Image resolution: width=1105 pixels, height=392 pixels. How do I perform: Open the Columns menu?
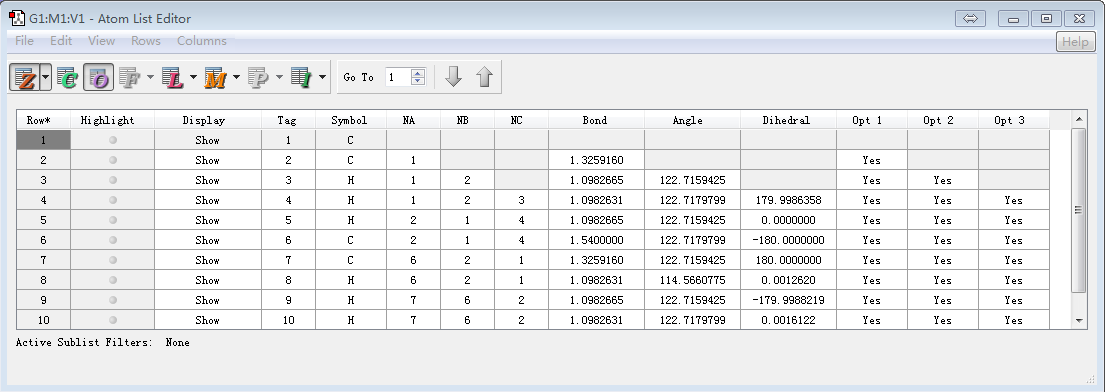point(202,41)
